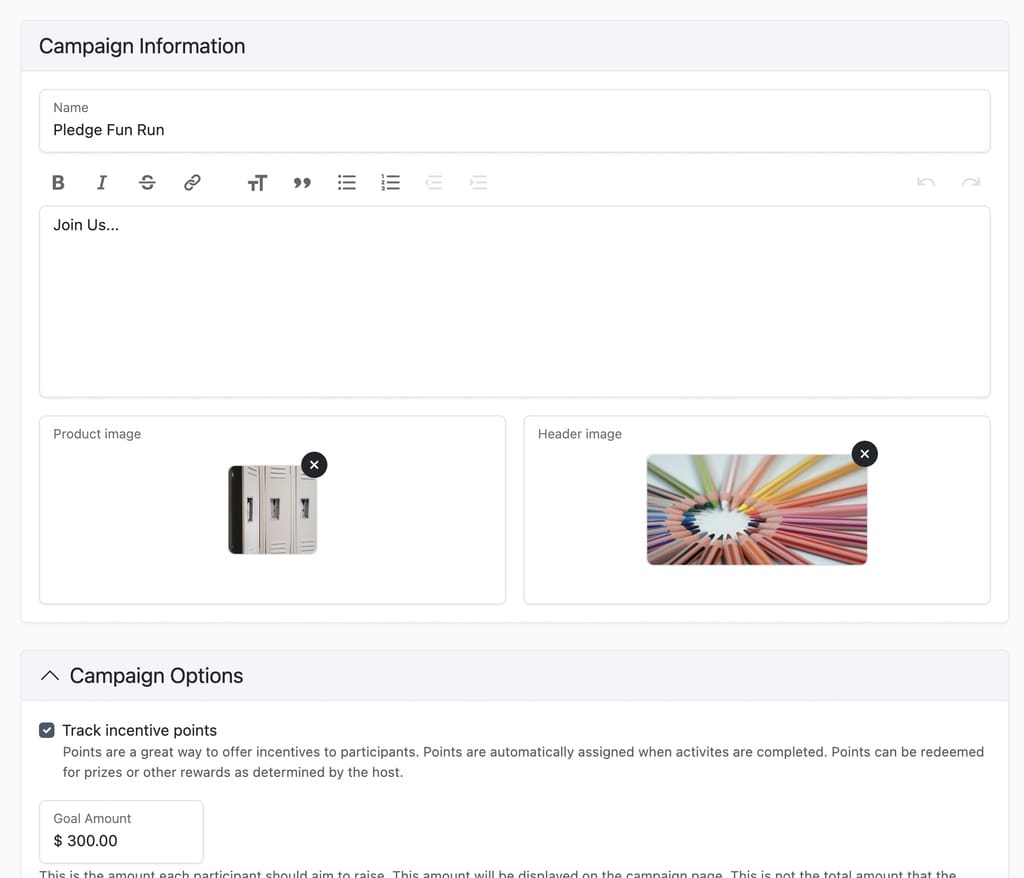Apply italic formatting
Viewport: 1024px width, 878px height.
click(102, 182)
